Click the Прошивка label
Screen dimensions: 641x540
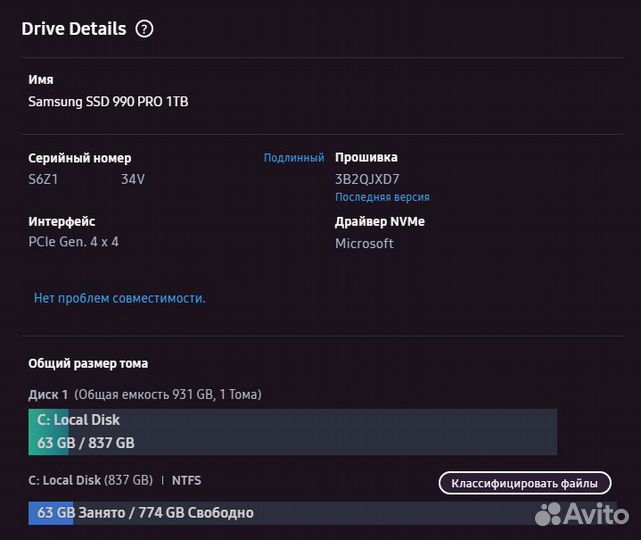[366, 157]
